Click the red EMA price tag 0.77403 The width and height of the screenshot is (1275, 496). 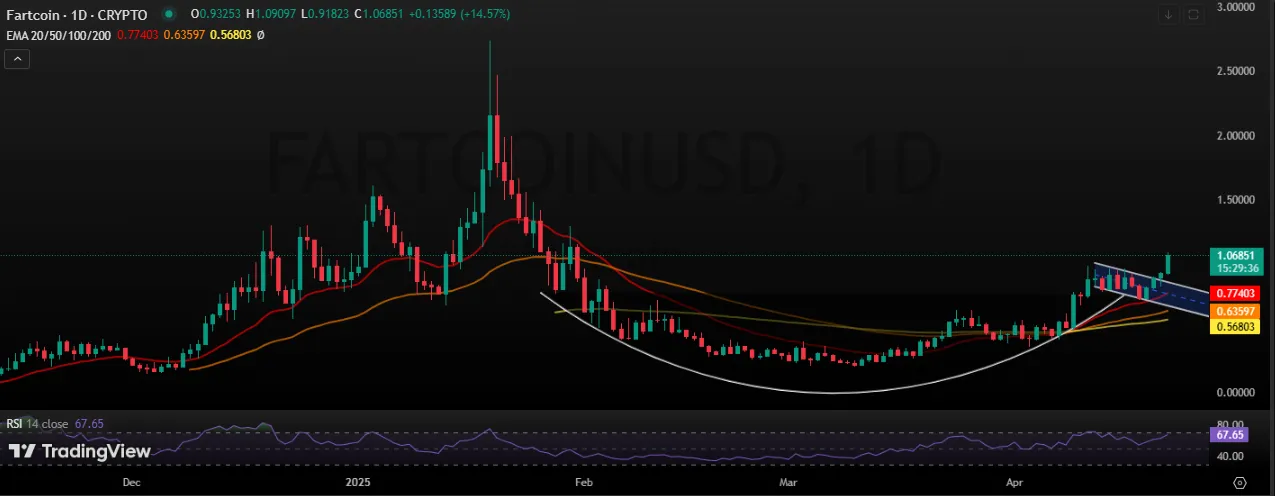(x=1238, y=294)
